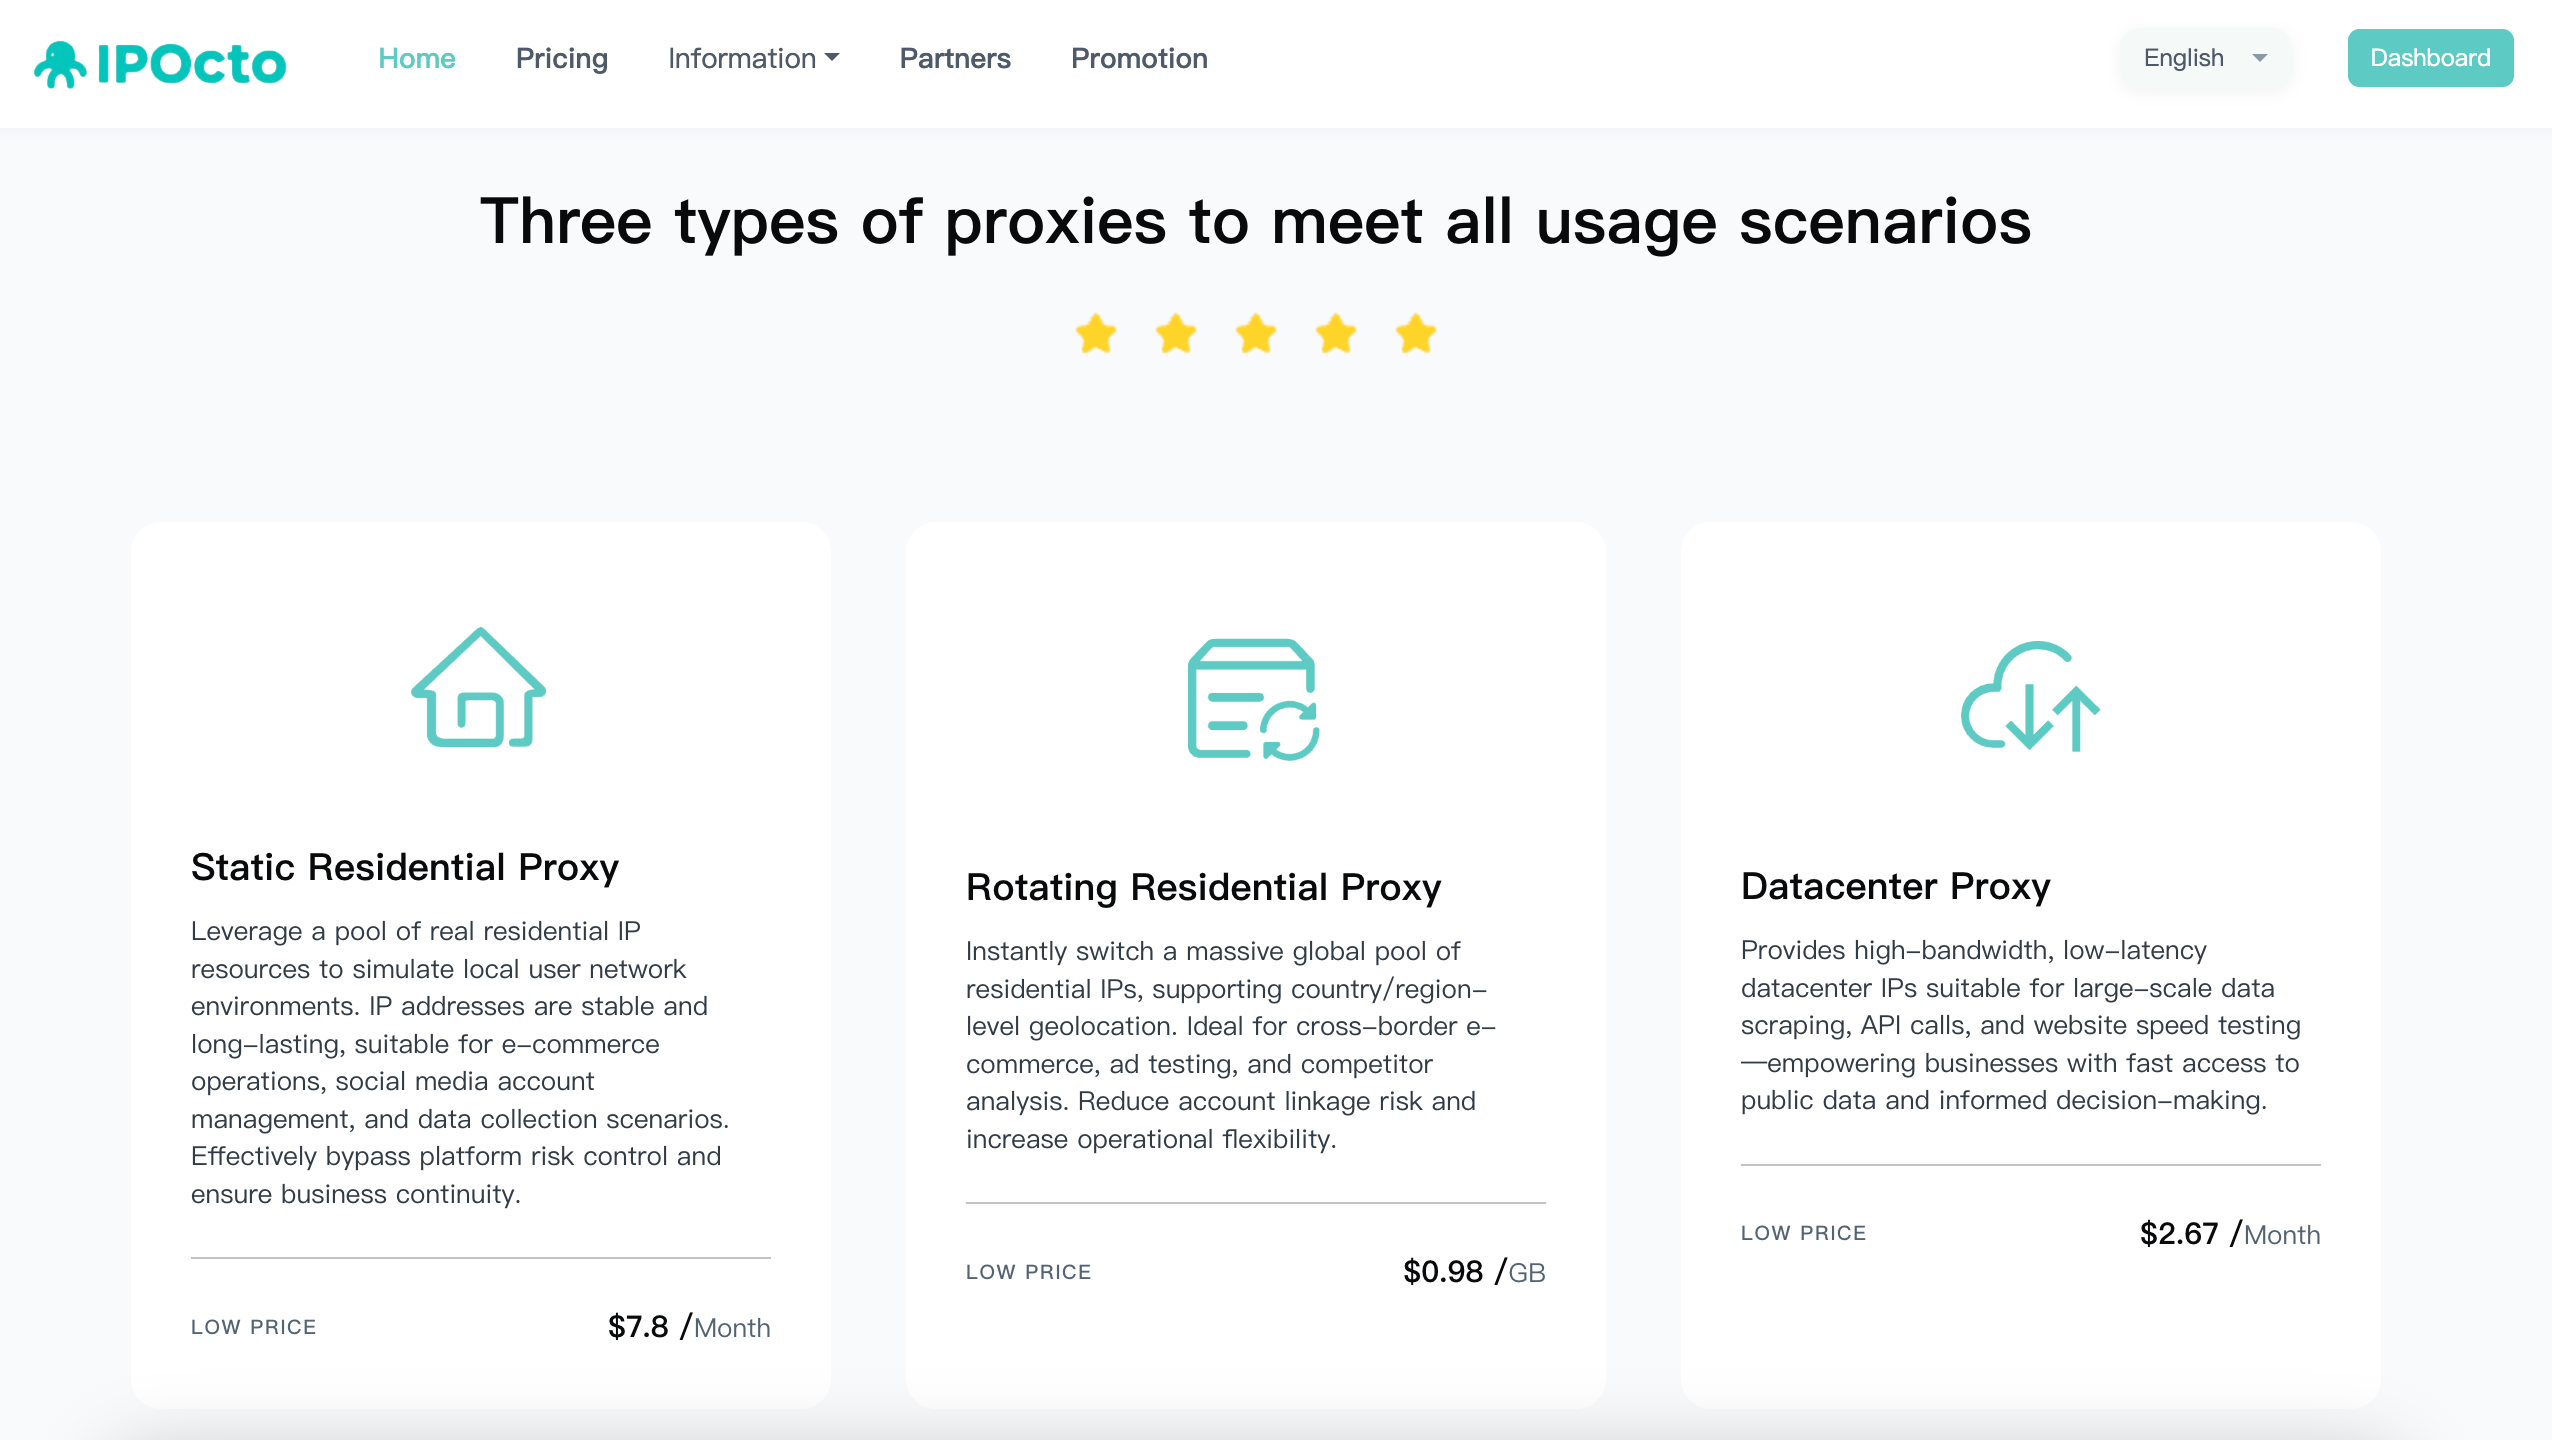The image size is (2552, 1440).
Task: Select the Rotating Residential Proxy title
Action: tap(1203, 887)
